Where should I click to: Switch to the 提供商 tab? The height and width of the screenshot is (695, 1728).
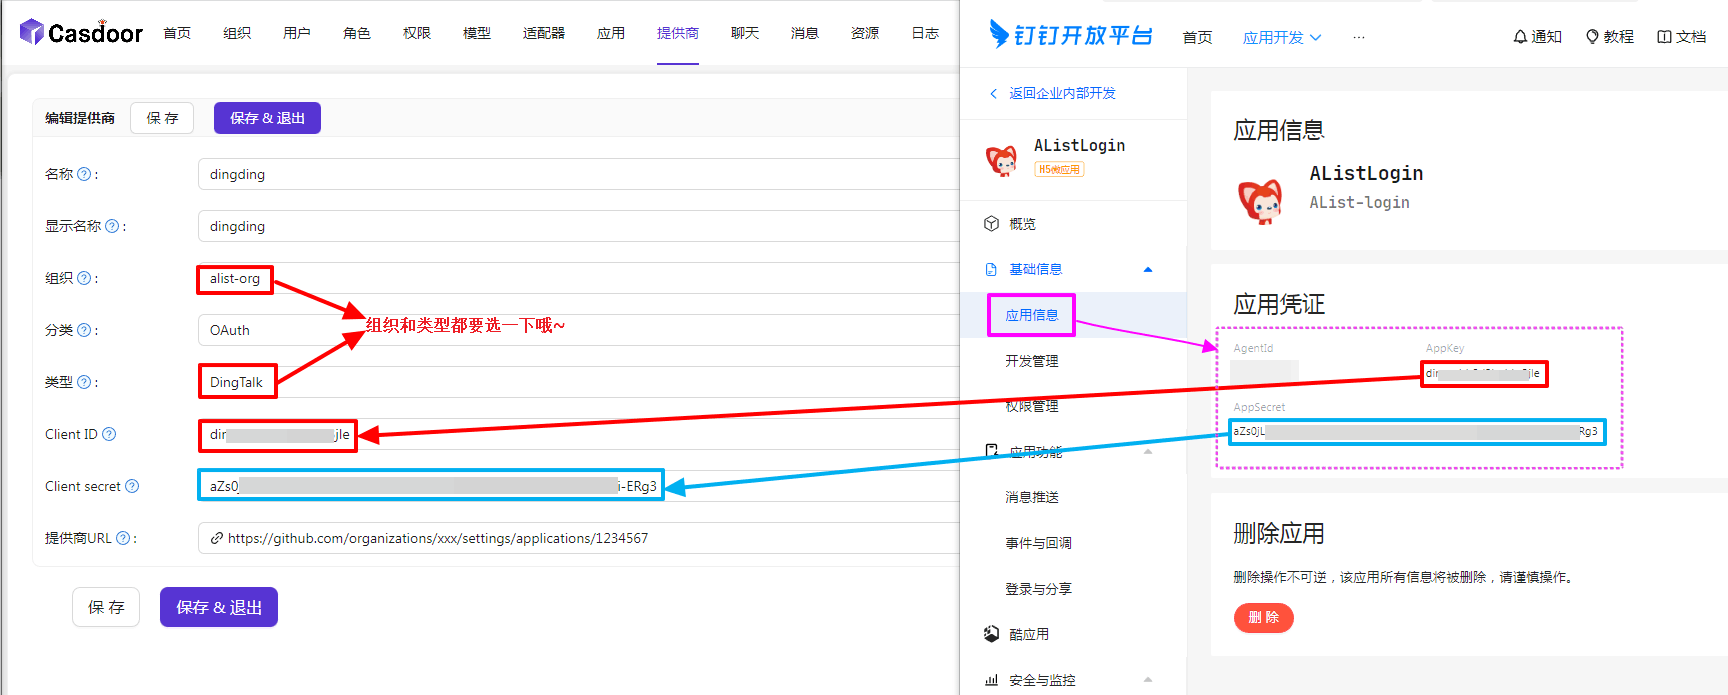[x=677, y=33]
